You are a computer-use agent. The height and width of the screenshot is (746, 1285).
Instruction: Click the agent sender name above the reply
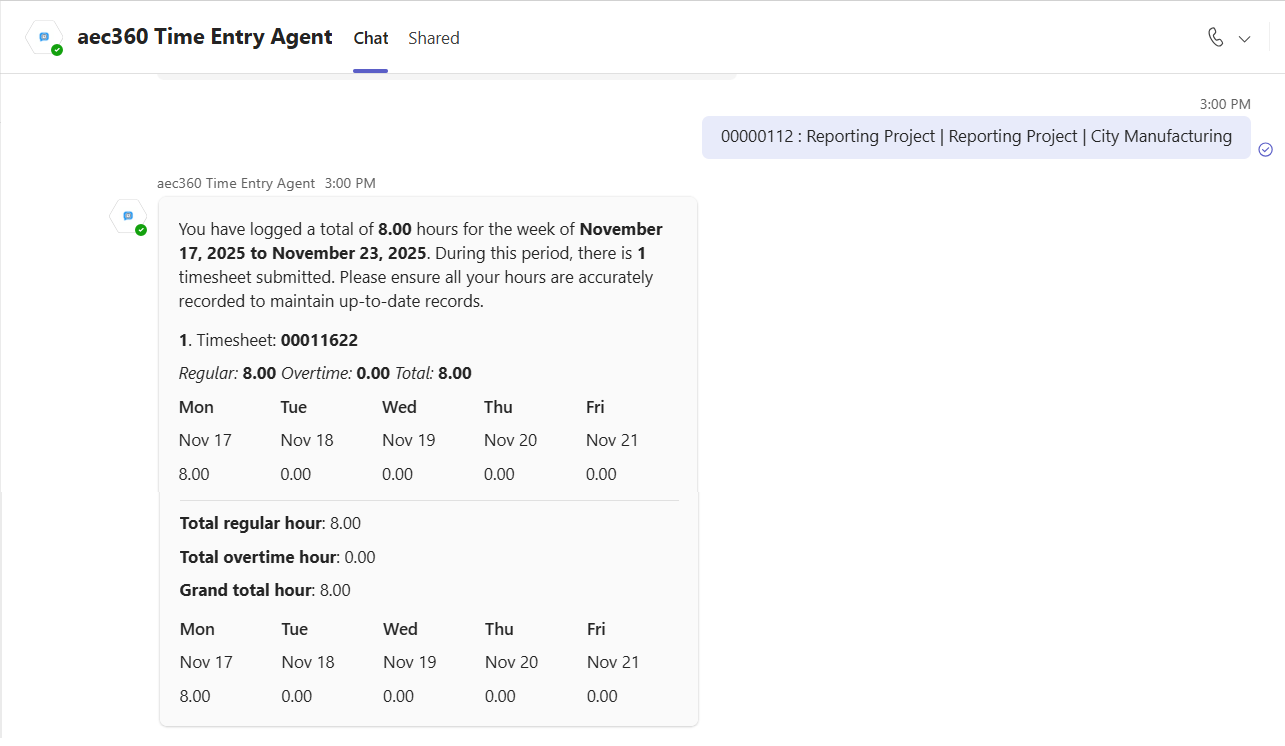(236, 183)
